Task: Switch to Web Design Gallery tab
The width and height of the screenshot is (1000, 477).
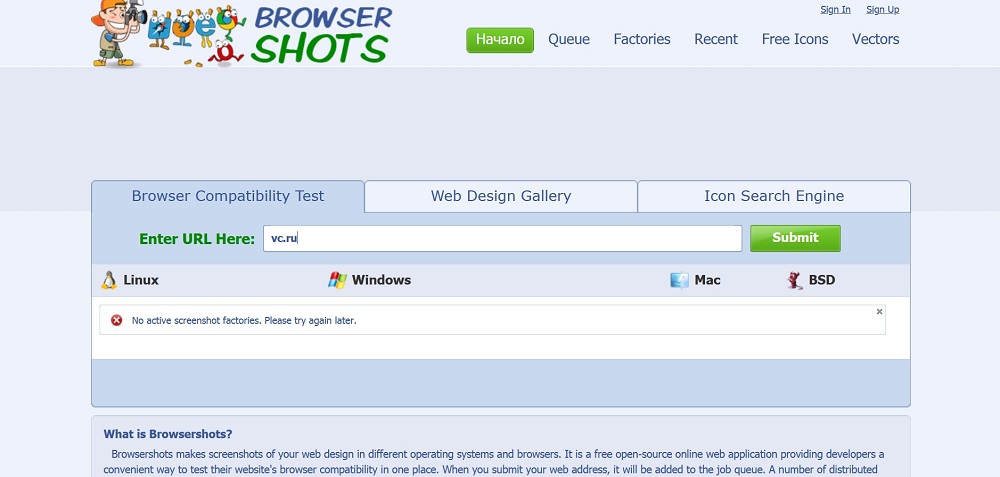Action: click(501, 196)
